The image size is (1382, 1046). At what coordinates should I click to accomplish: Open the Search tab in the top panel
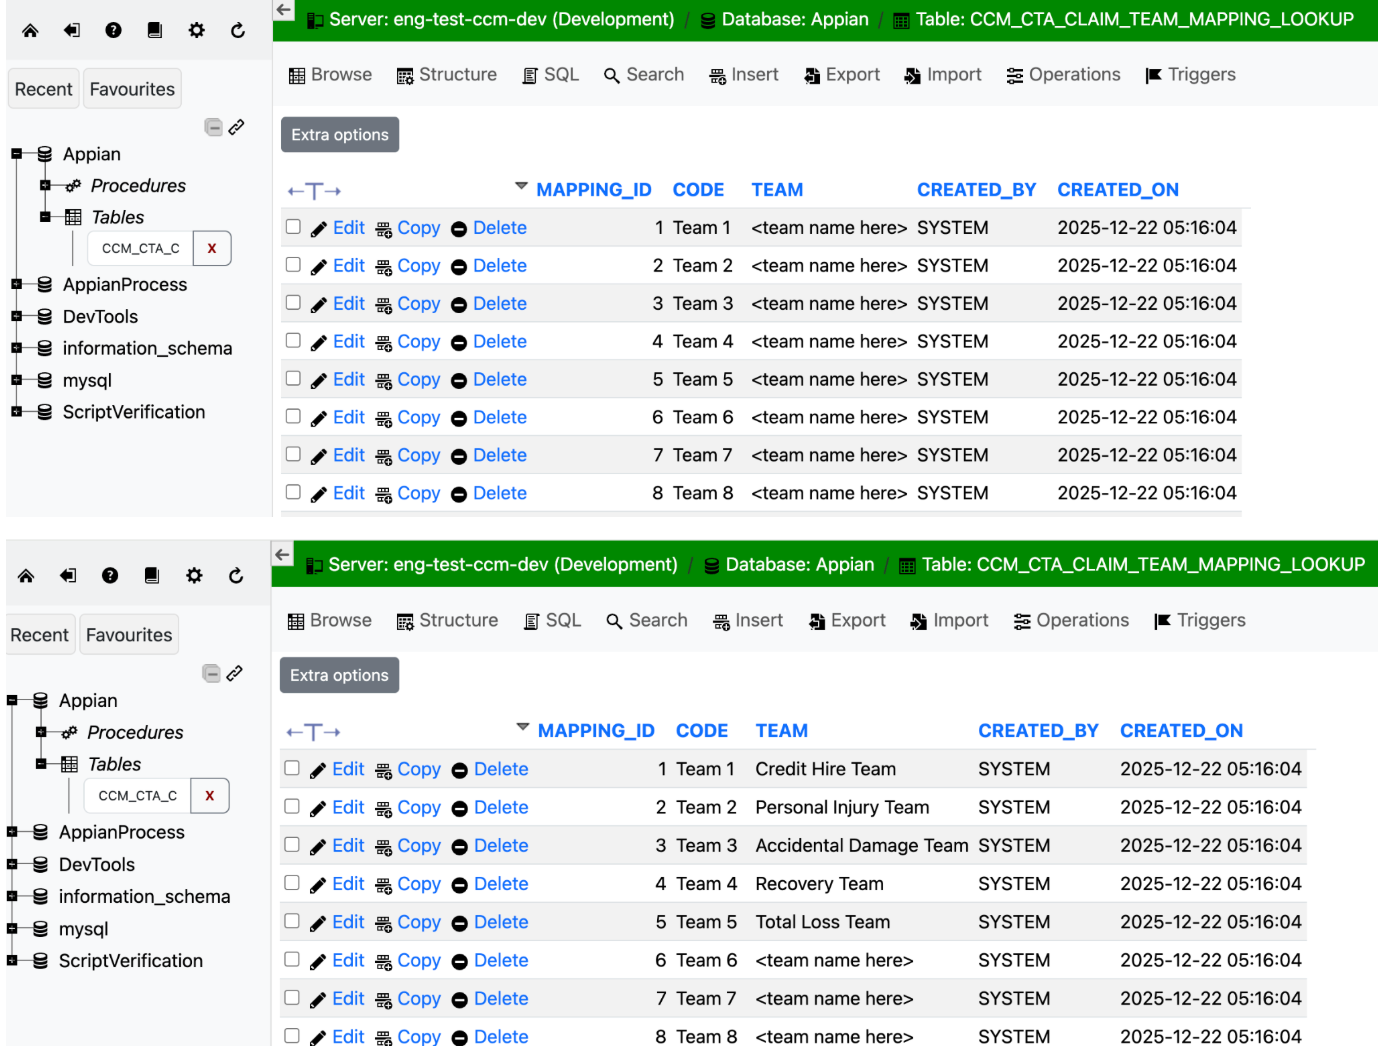pyautogui.click(x=644, y=75)
